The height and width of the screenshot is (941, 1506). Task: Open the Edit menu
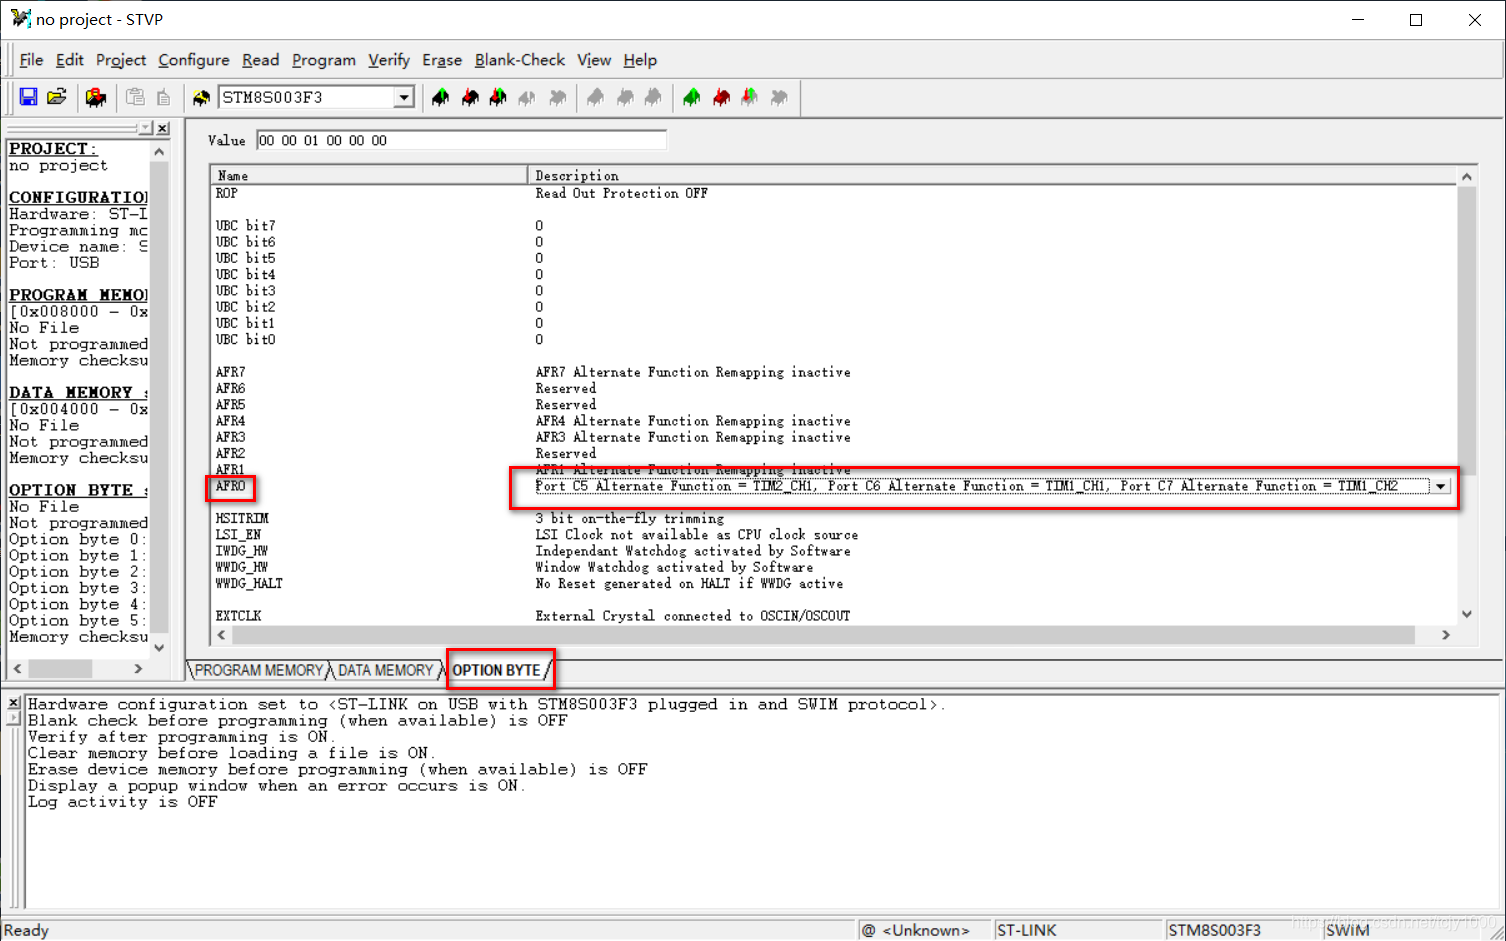[69, 60]
